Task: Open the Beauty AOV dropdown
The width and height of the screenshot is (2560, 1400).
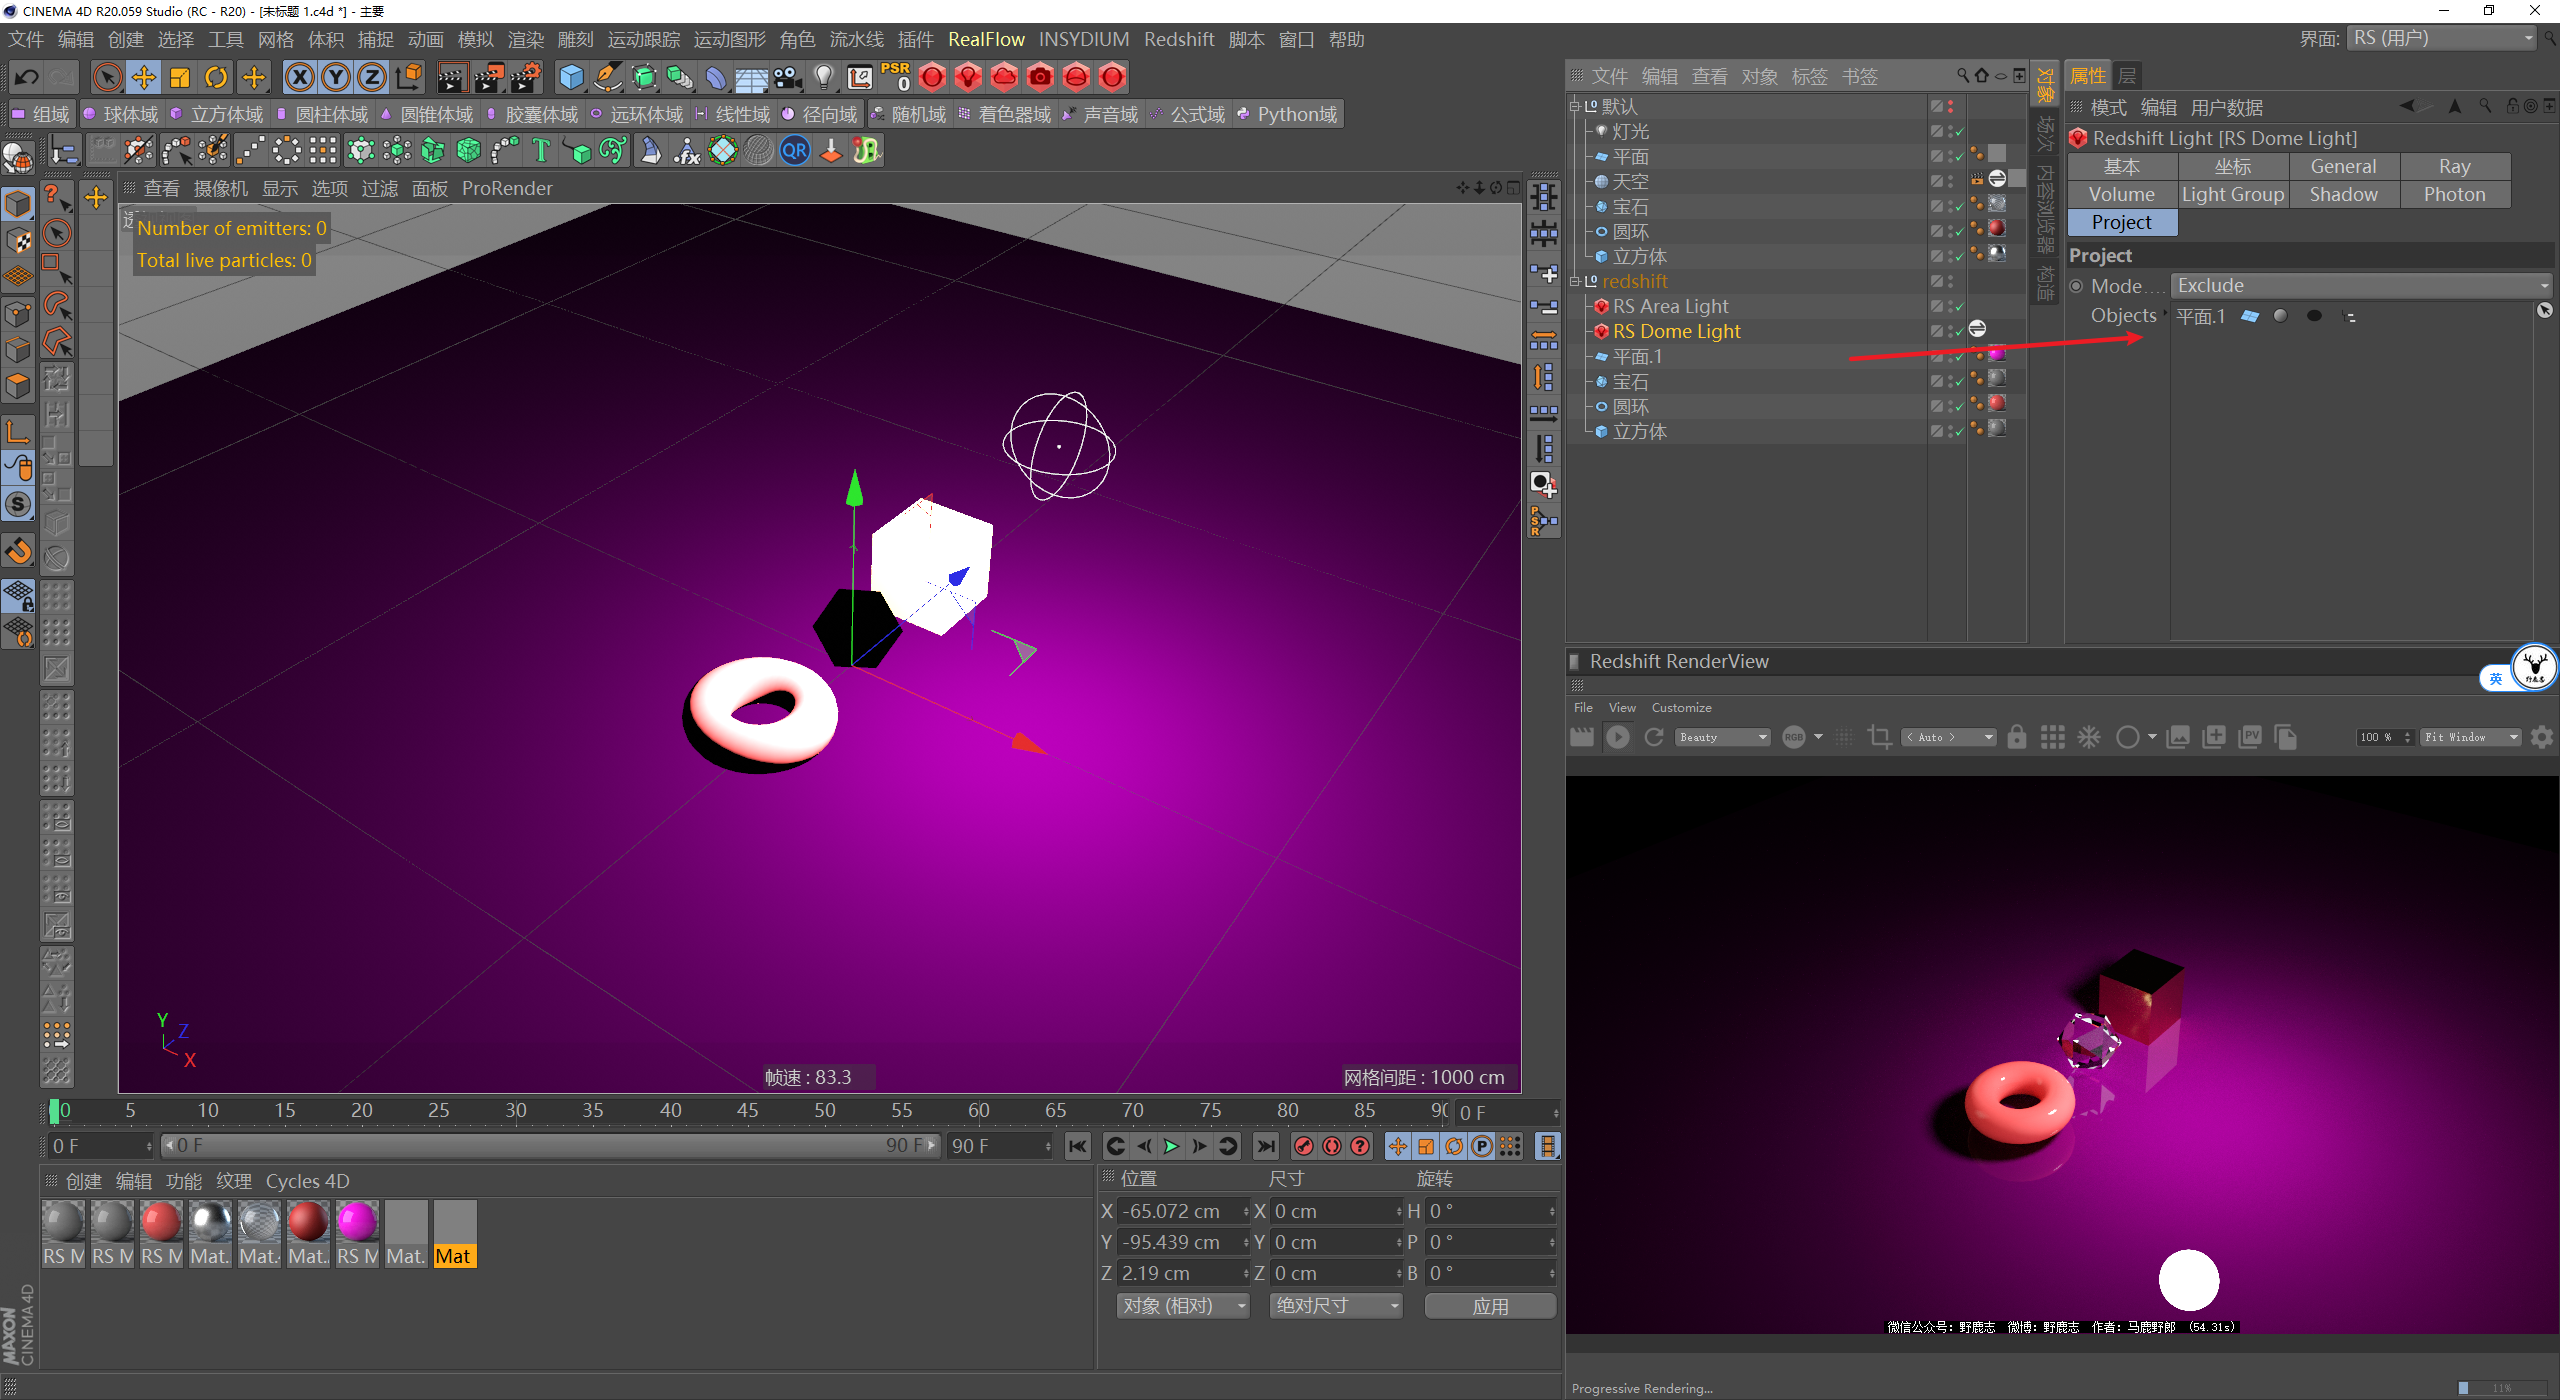Action: pos(1723,737)
